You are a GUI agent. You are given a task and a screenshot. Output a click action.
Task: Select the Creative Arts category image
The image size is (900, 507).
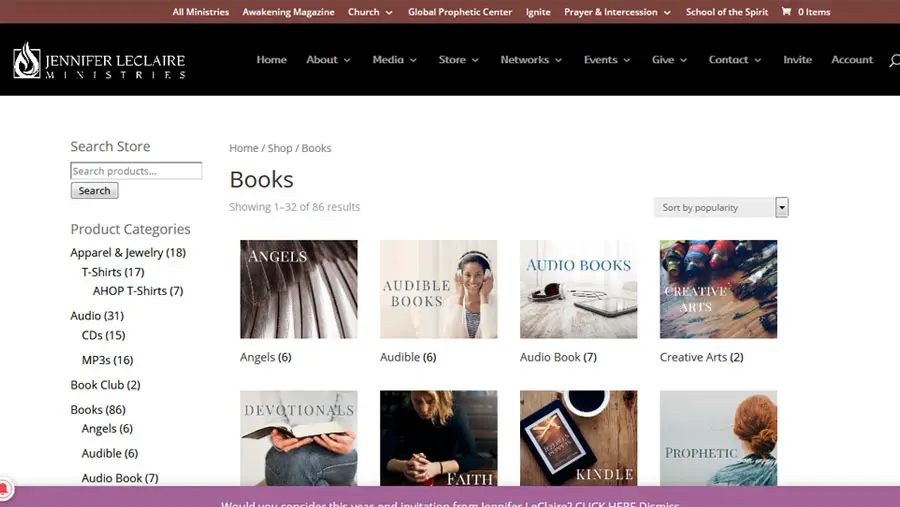coord(718,289)
